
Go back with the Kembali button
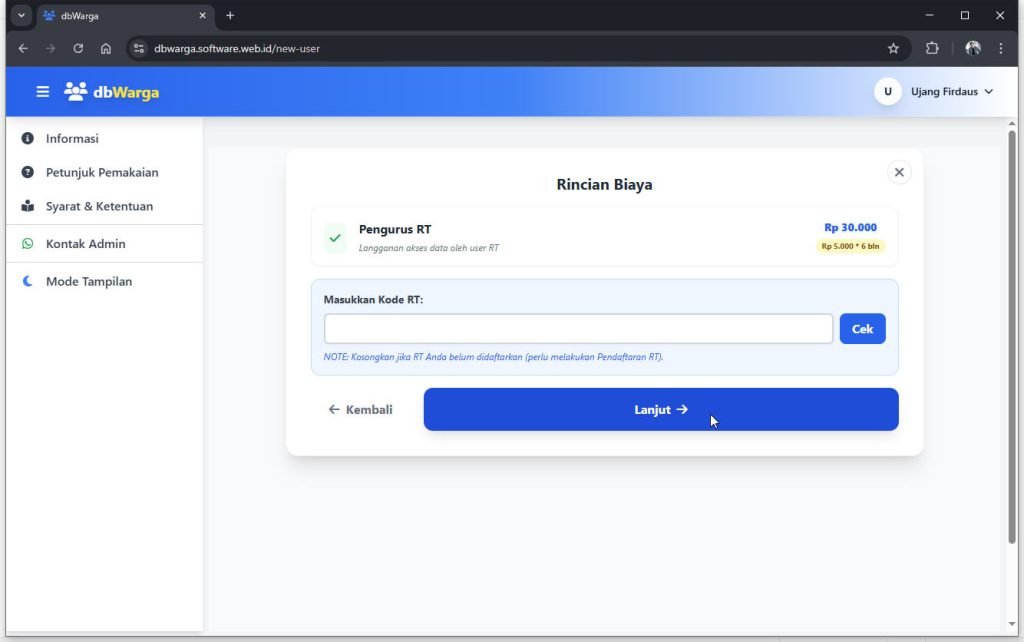pos(360,410)
